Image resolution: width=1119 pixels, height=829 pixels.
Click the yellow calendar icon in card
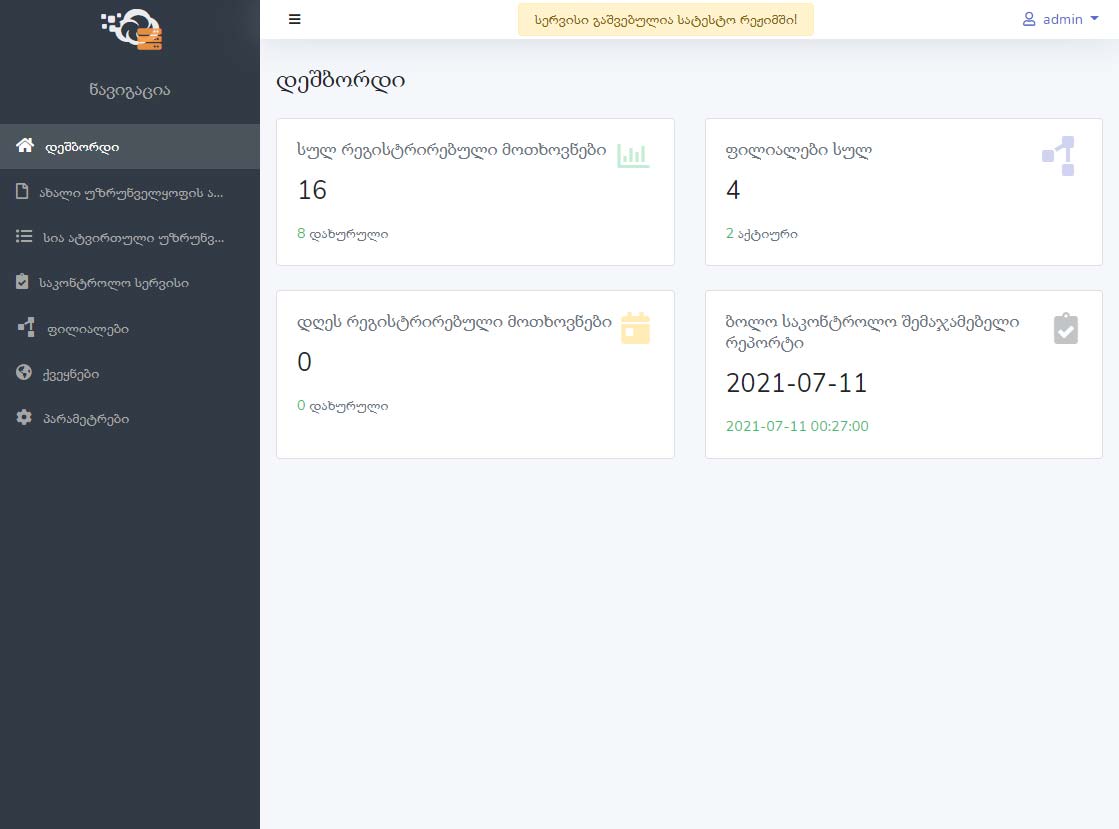click(635, 328)
